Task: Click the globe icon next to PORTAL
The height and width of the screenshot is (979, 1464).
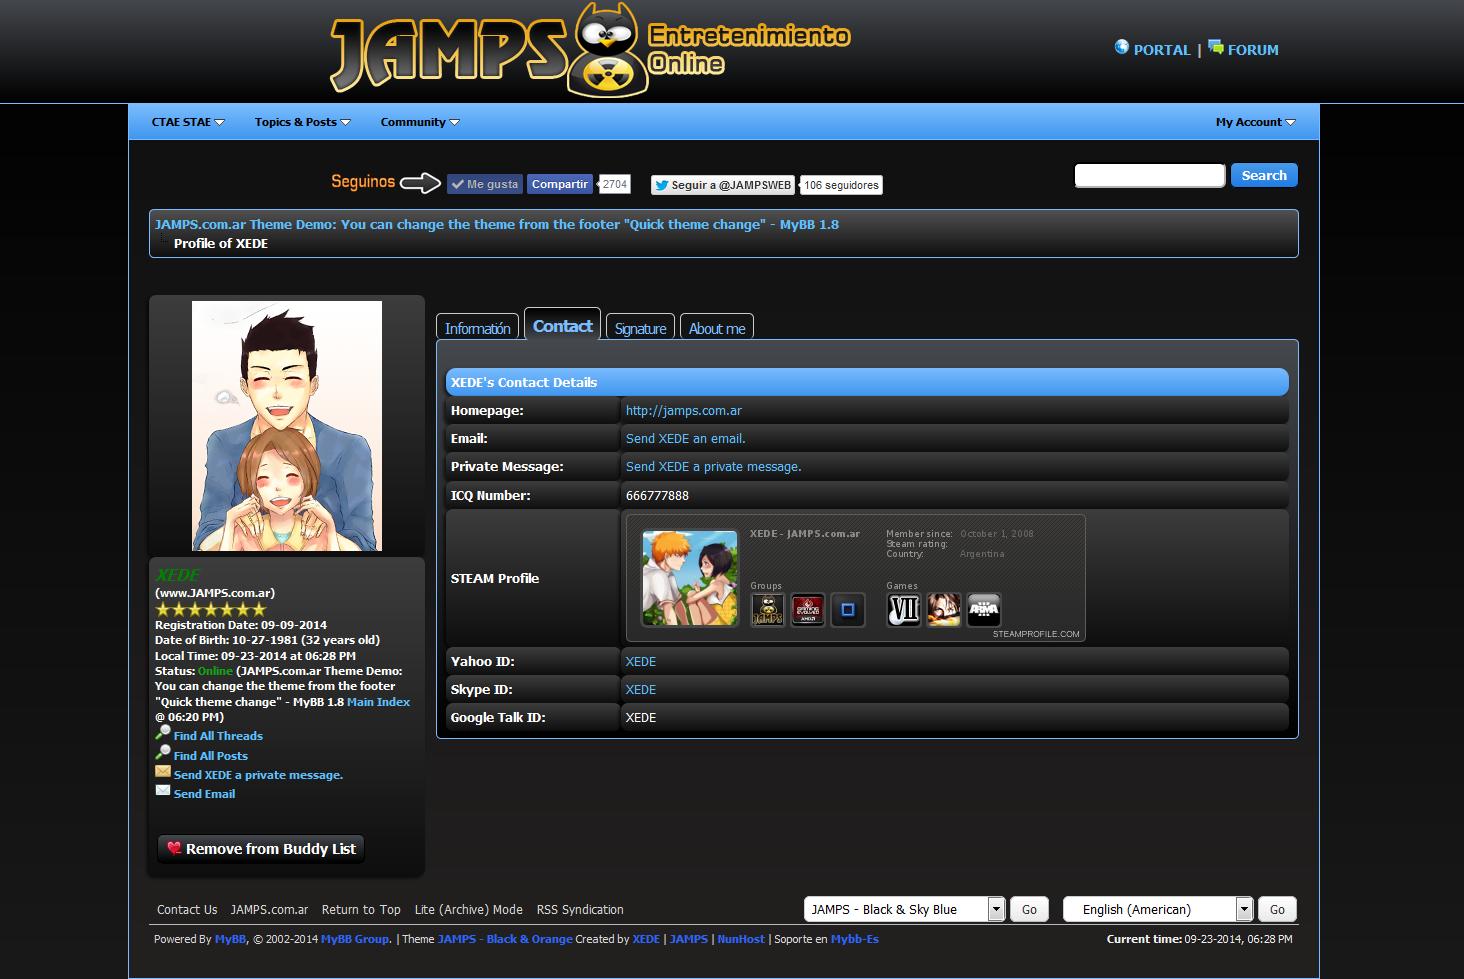Action: click(x=1122, y=47)
